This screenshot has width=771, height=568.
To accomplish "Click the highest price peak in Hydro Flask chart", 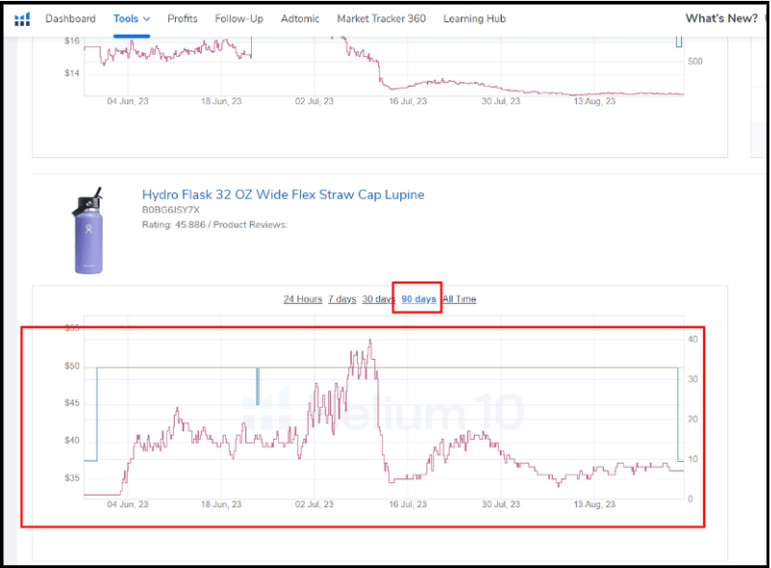I will coord(370,341).
